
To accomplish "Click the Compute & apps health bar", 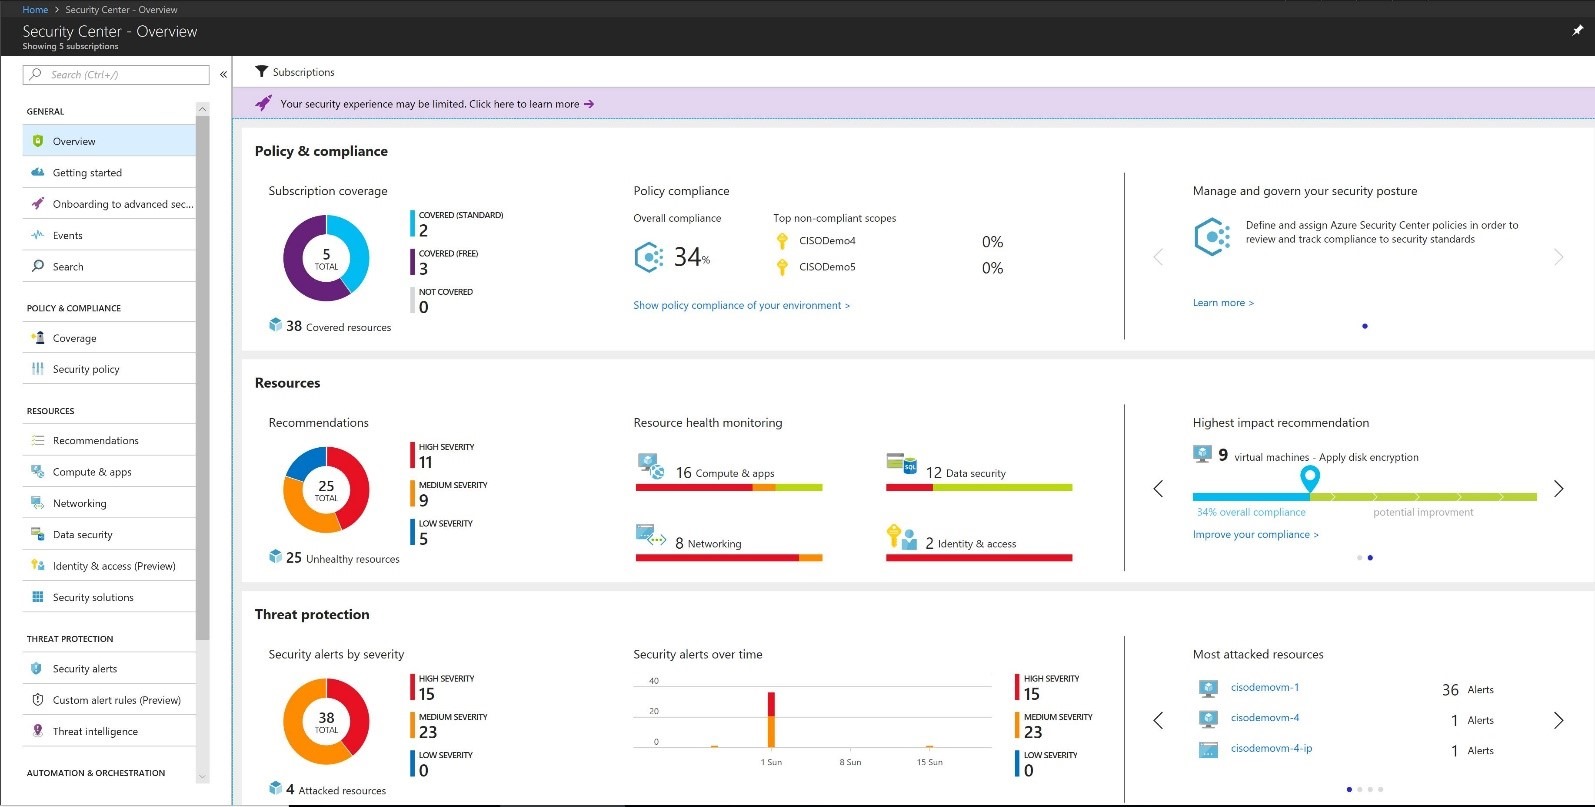I will (729, 488).
